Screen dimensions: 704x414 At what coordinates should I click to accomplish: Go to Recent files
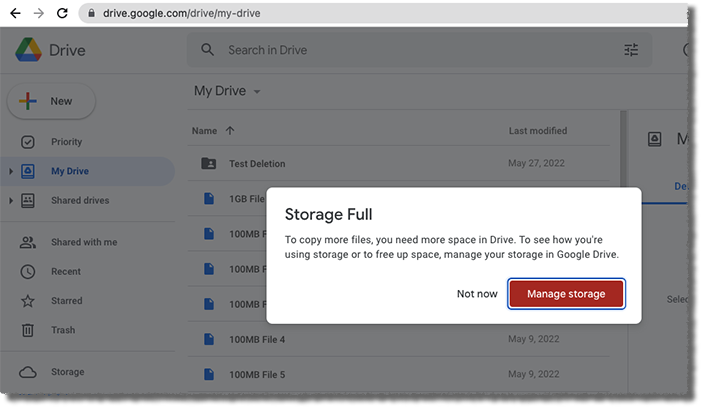[66, 271]
